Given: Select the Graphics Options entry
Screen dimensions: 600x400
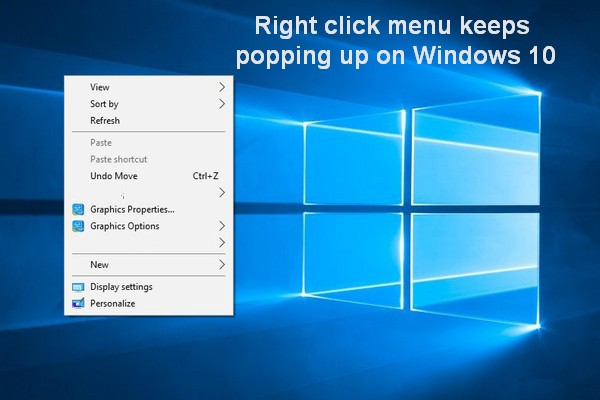Looking at the screenshot, I should (x=148, y=226).
